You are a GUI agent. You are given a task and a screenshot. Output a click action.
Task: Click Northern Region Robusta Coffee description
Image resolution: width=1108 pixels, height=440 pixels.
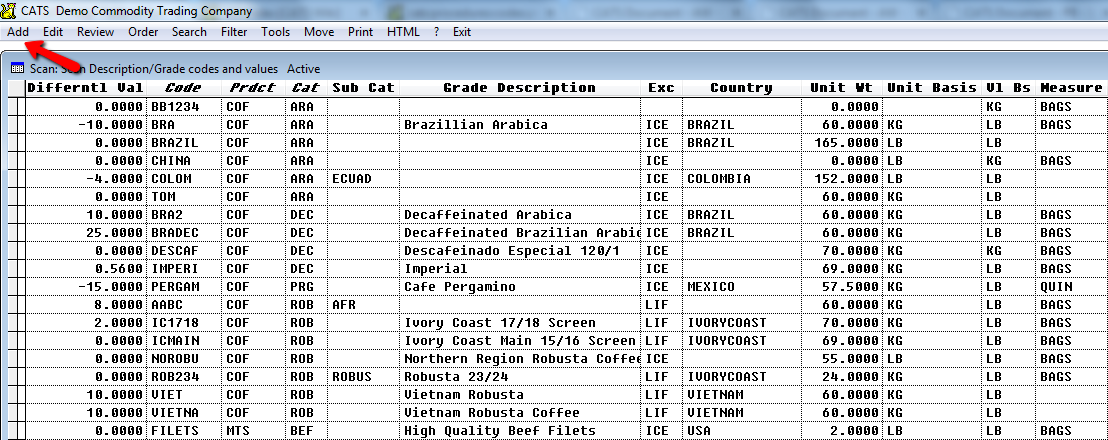point(521,359)
